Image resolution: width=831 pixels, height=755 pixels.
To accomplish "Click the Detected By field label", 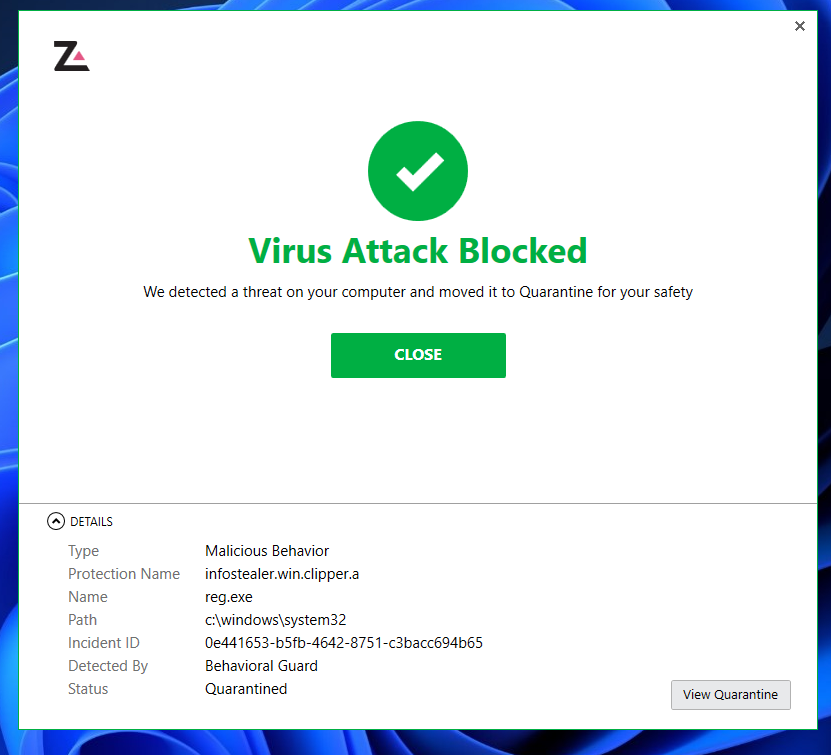I will pyautogui.click(x=108, y=666).
